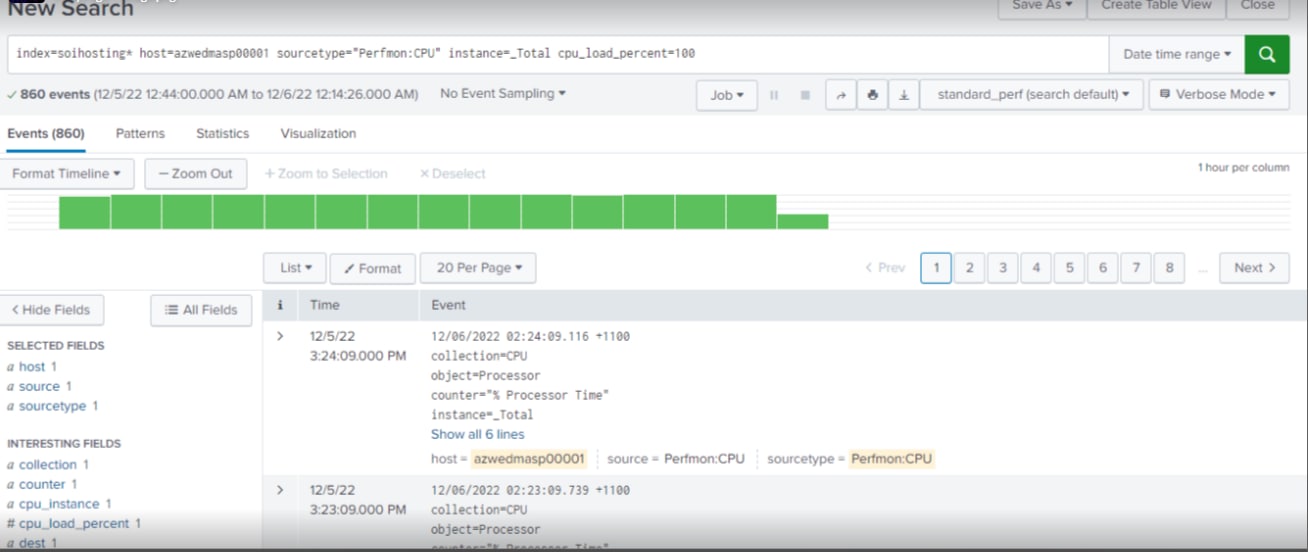Share the search job

pyautogui.click(x=841, y=95)
